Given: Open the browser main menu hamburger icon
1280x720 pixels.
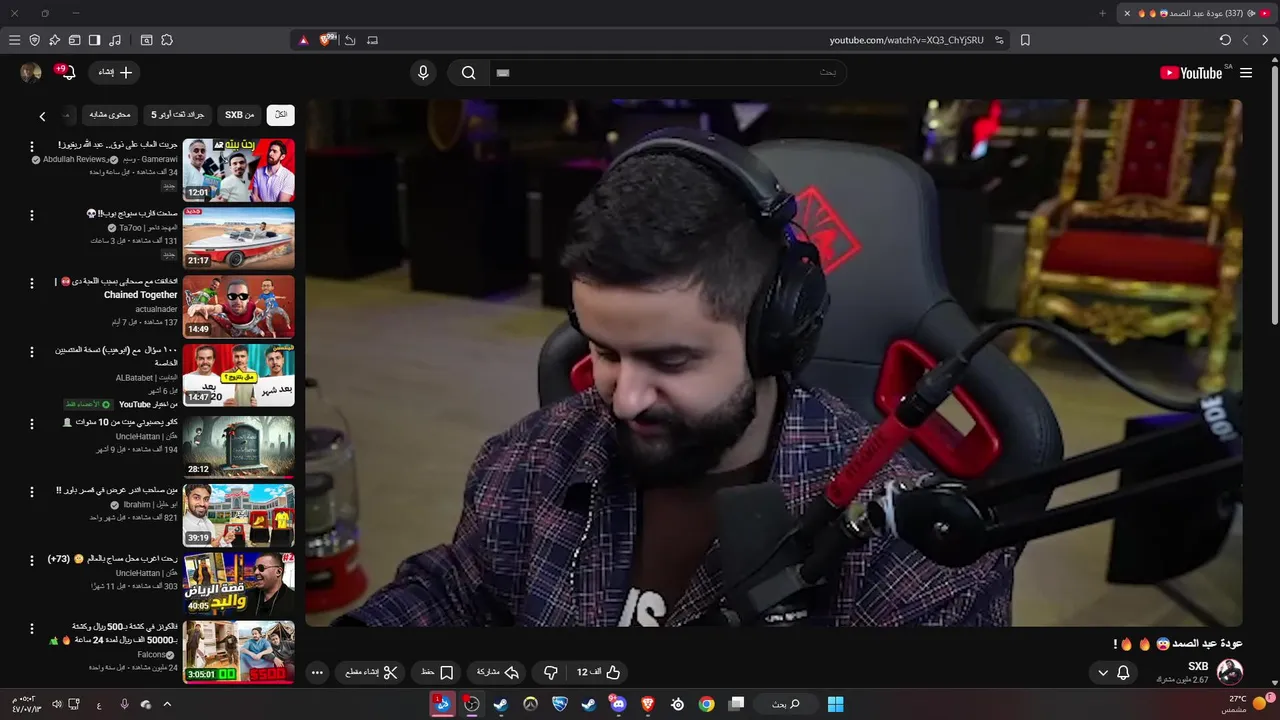Looking at the screenshot, I should click(x=14, y=40).
